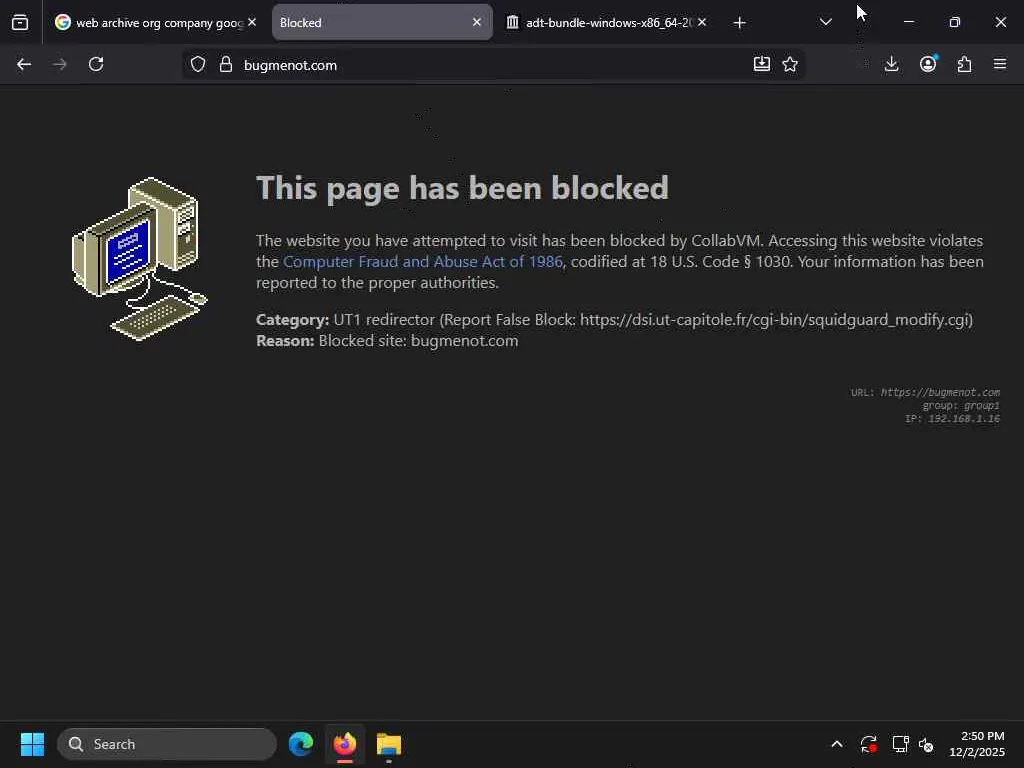Click the 'Reason: Blocked site: bugmenot.com' text
Screen dimensions: 1024x768
(x=387, y=341)
